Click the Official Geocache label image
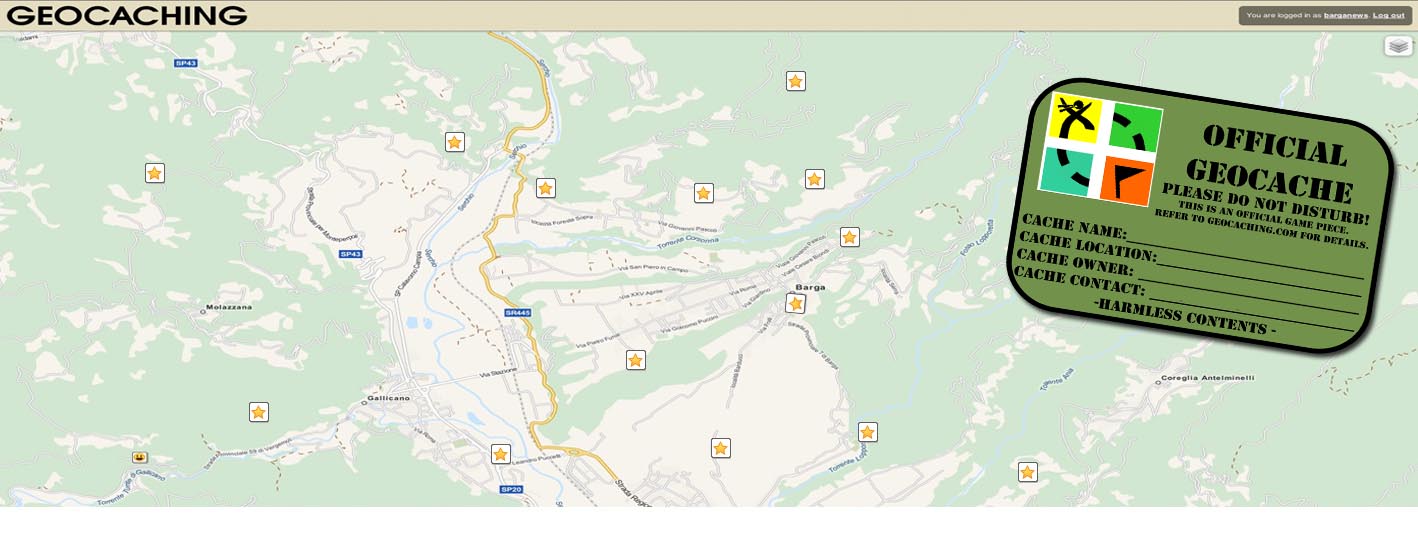The height and width of the screenshot is (542, 1418). pos(1200,215)
